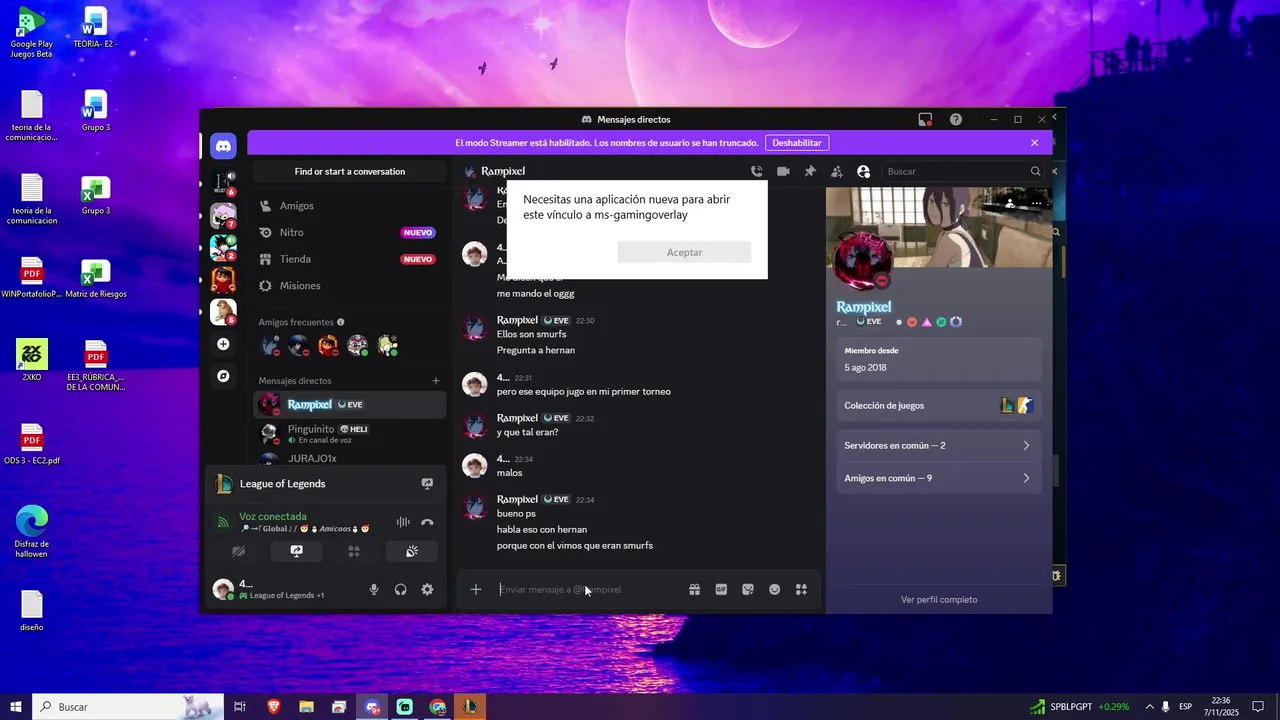Open League of Legends taskbar icon
The width and height of the screenshot is (1280, 720).
[469, 707]
